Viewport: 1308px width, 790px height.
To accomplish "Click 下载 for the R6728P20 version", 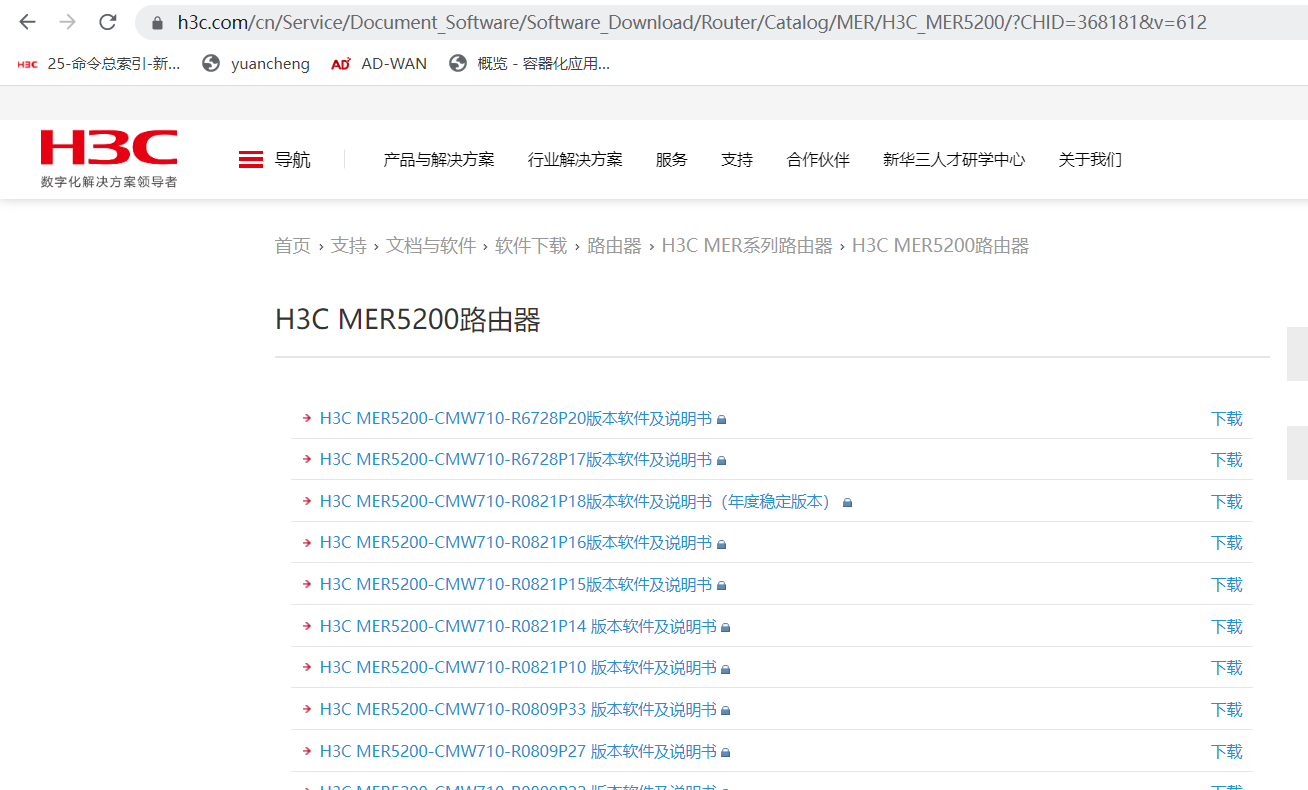I will [x=1226, y=419].
